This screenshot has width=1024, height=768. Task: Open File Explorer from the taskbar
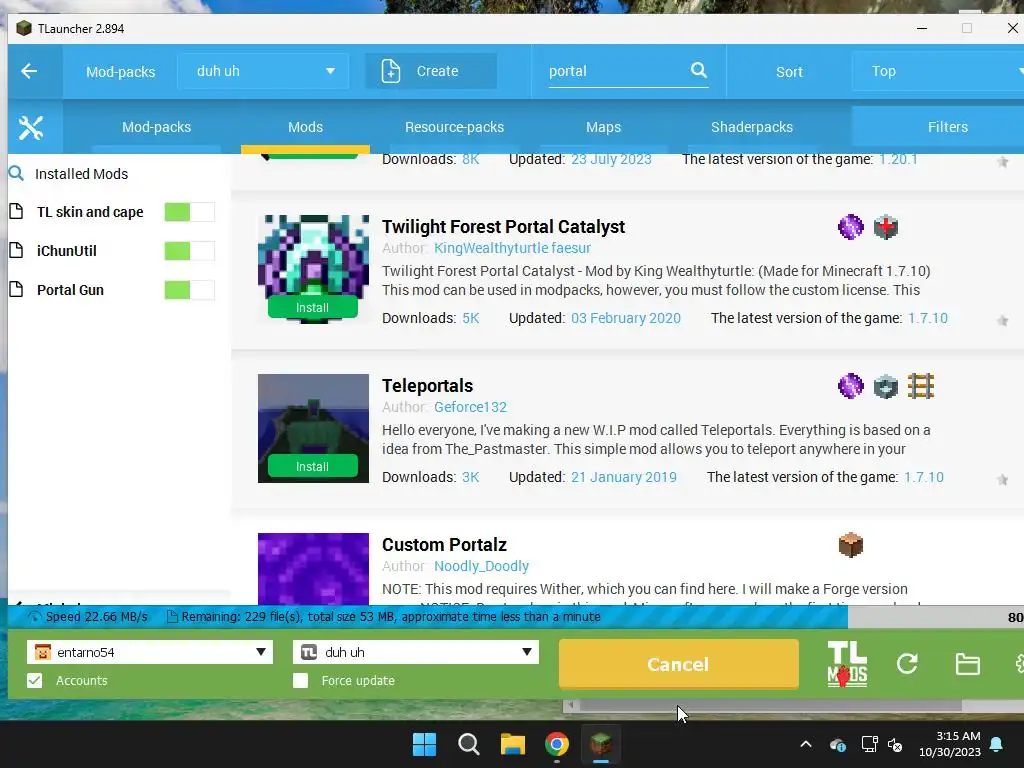(513, 744)
